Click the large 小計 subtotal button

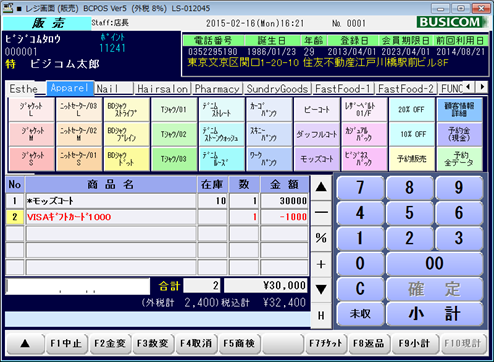point(434,314)
